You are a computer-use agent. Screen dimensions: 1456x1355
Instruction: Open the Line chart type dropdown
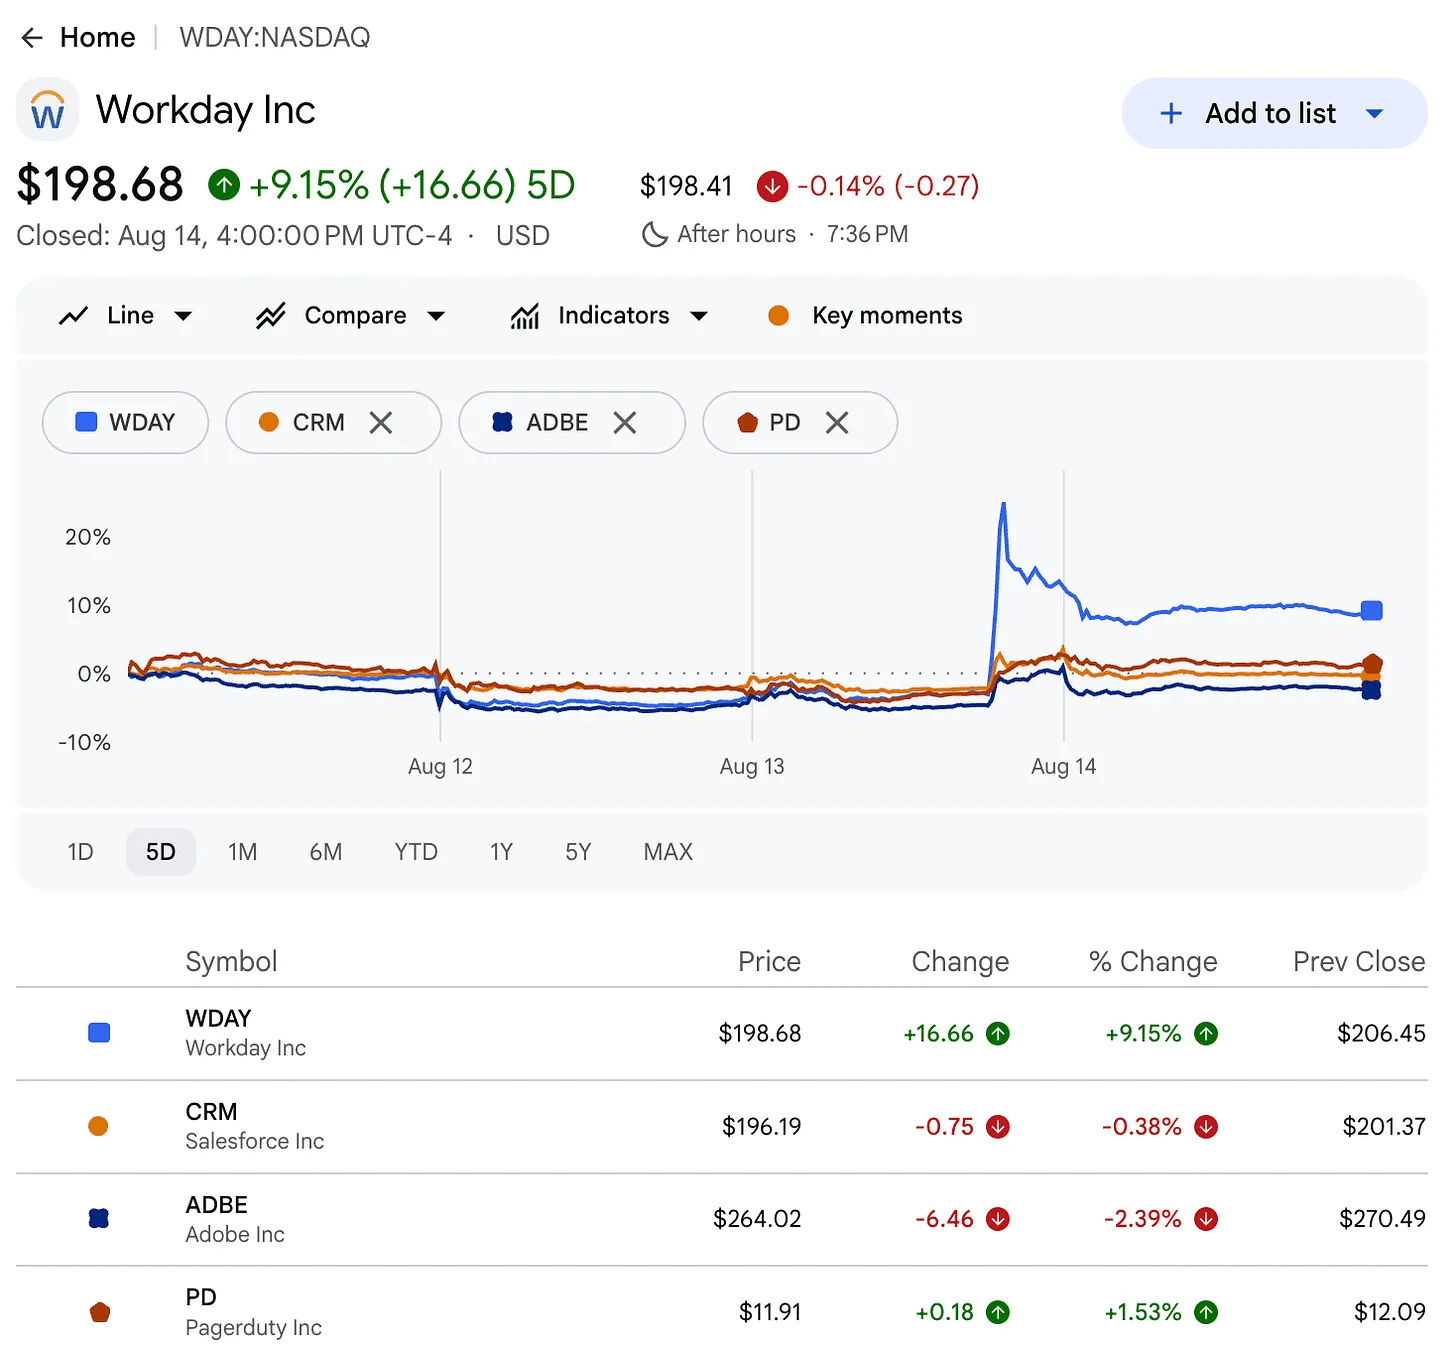click(126, 316)
